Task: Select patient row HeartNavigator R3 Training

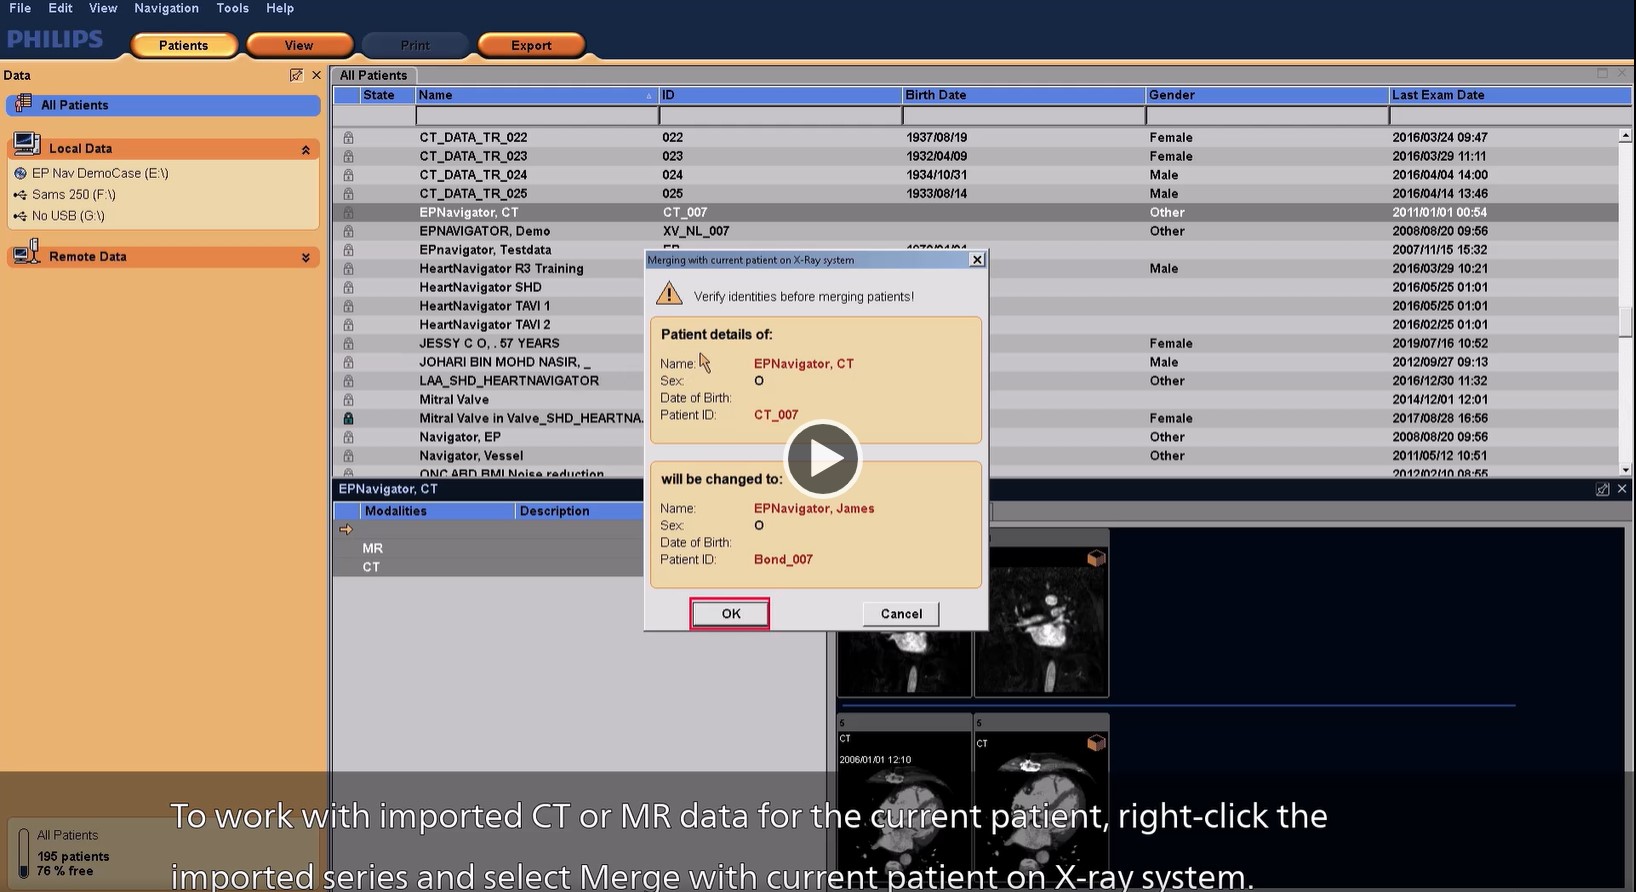Action: (975, 268)
